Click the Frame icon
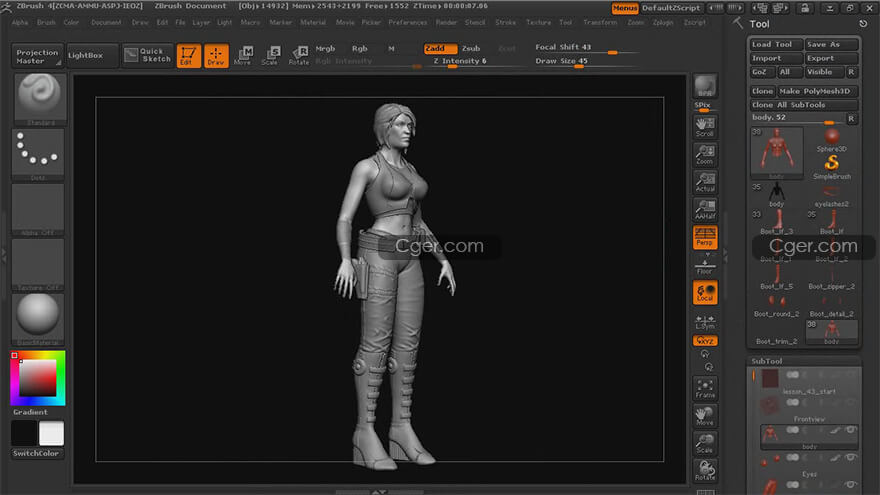This screenshot has width=880, height=495. [x=705, y=388]
